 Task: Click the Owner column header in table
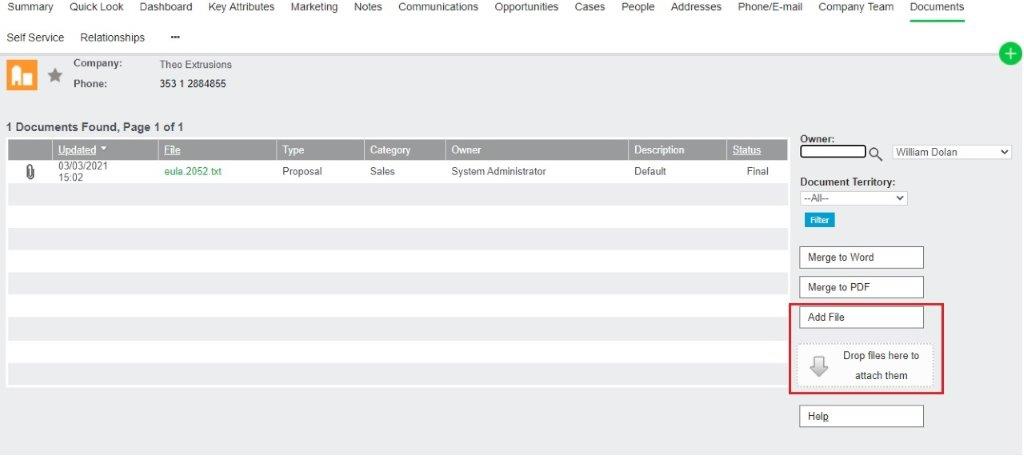[466, 150]
